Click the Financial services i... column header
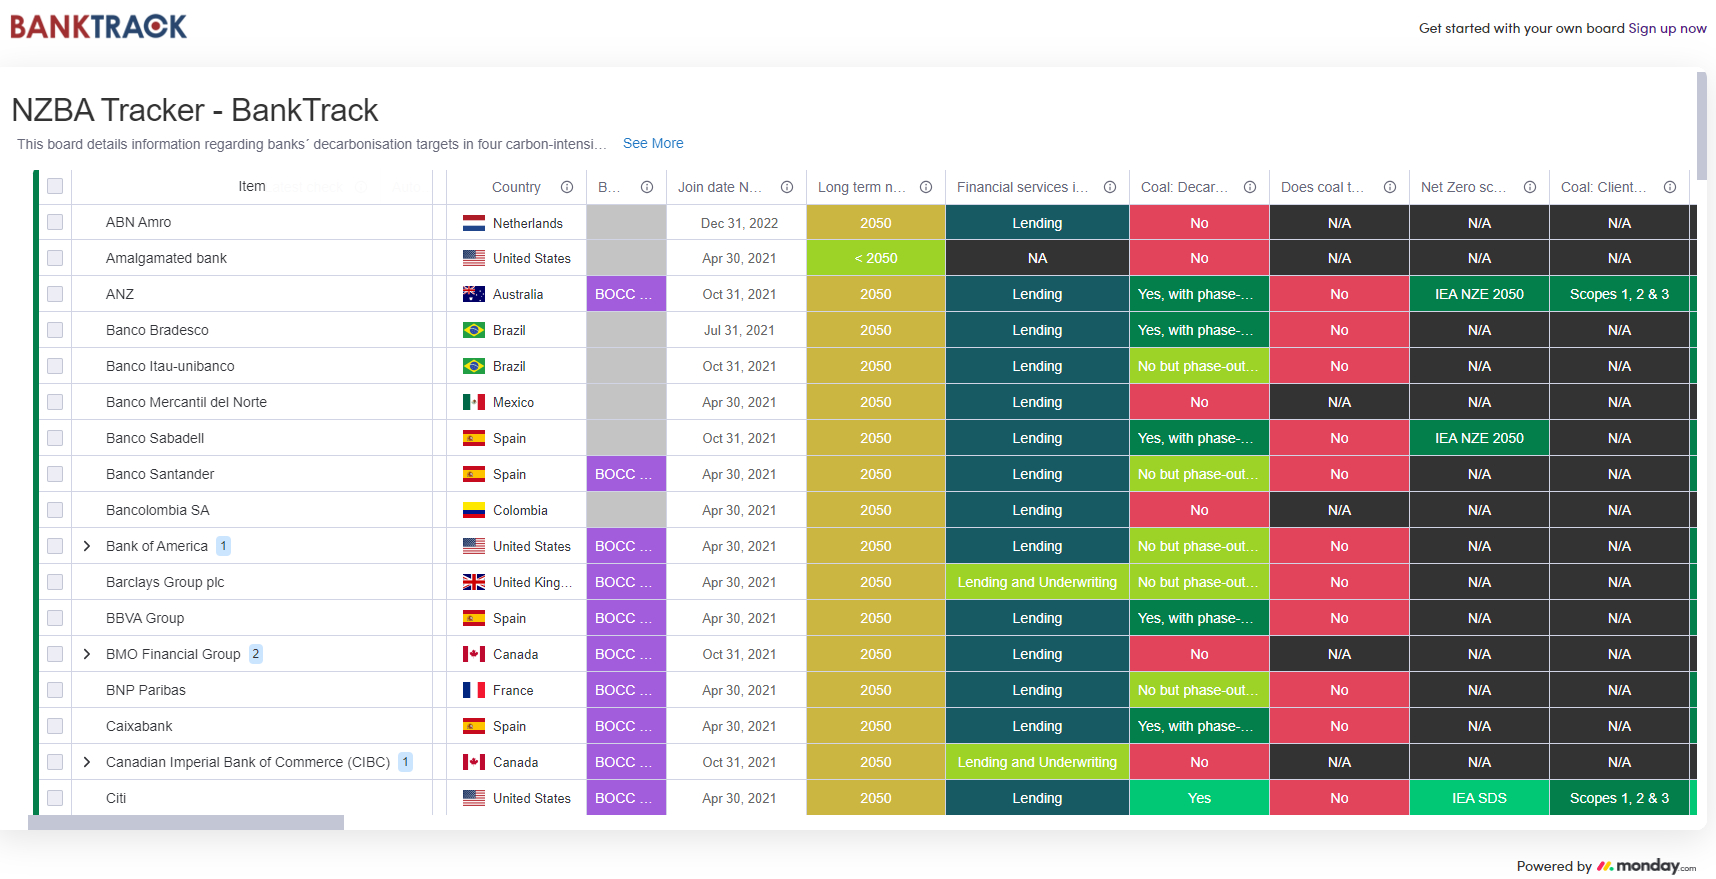 click(1022, 187)
